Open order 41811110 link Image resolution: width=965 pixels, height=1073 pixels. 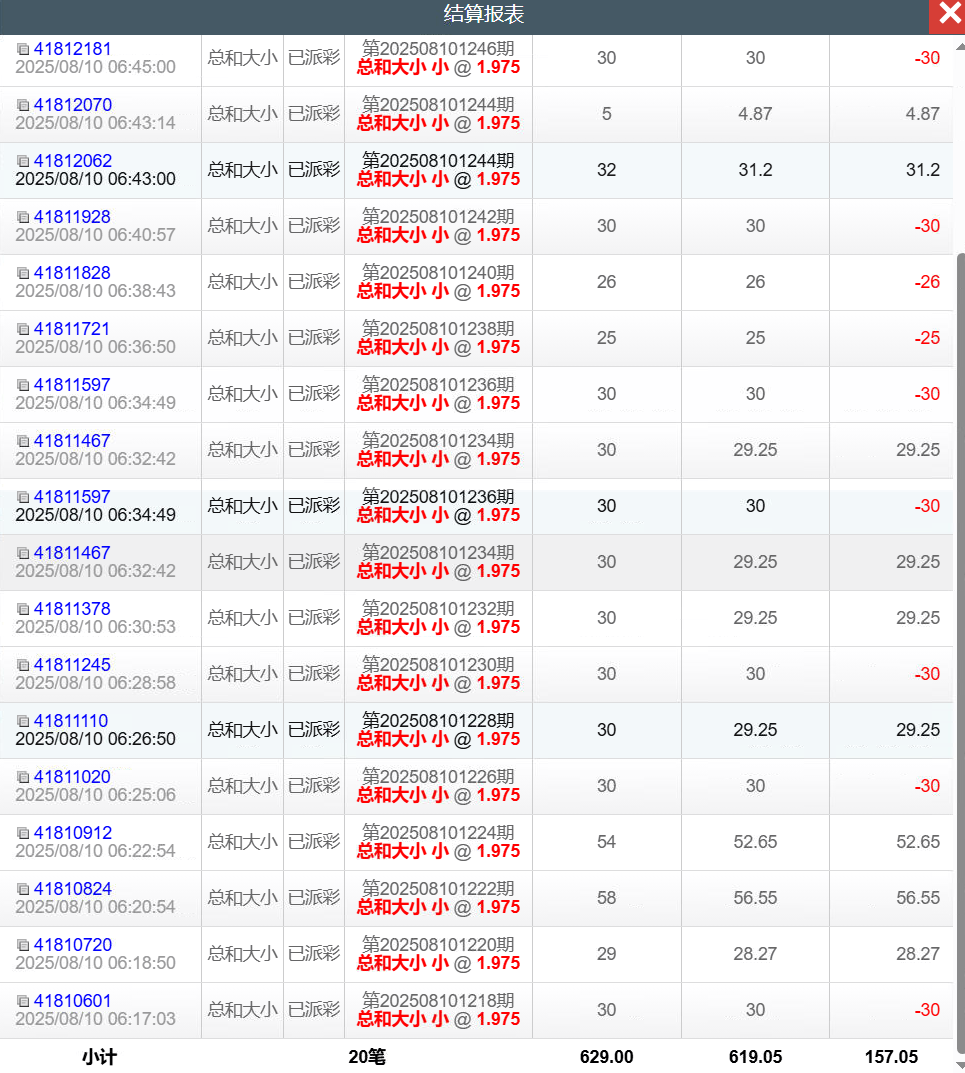[71, 721]
